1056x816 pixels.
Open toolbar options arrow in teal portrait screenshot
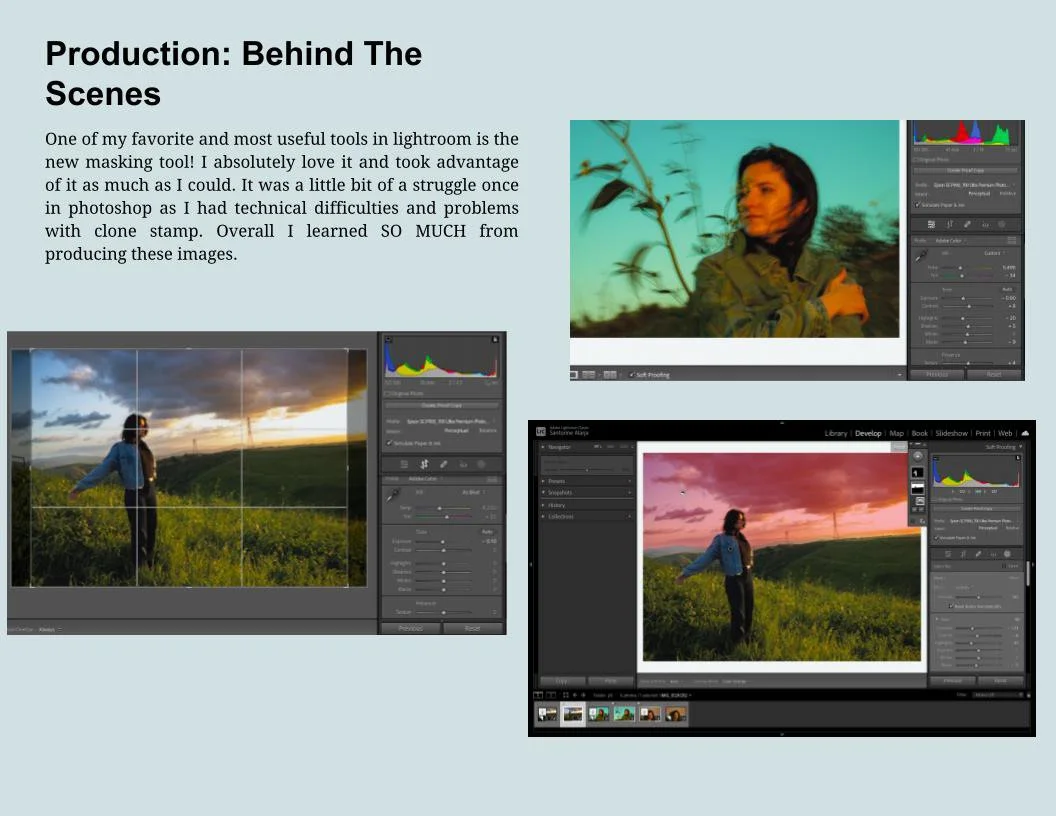(899, 374)
